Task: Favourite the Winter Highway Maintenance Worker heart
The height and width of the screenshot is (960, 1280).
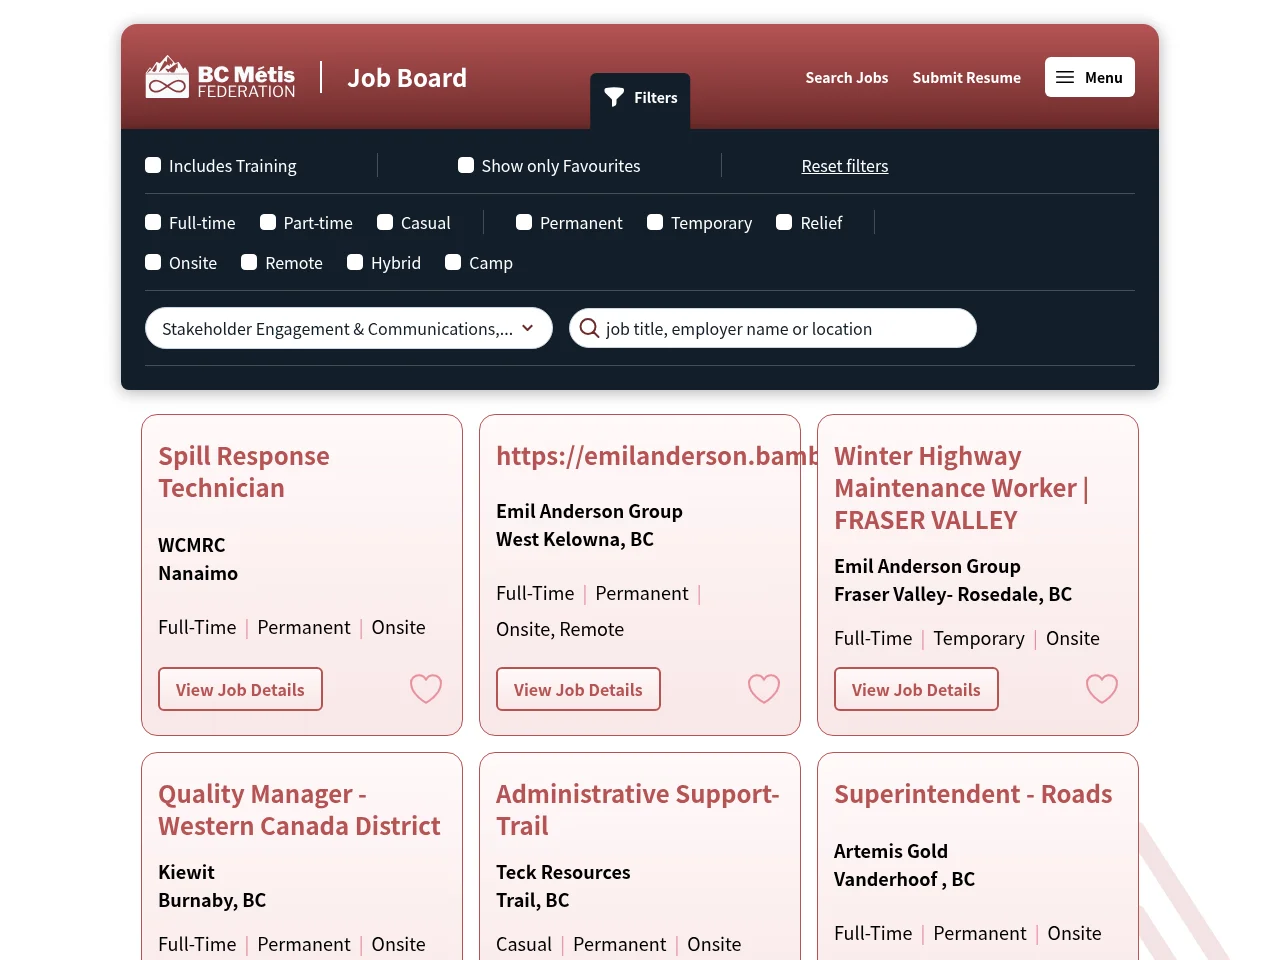Action: coord(1102,688)
